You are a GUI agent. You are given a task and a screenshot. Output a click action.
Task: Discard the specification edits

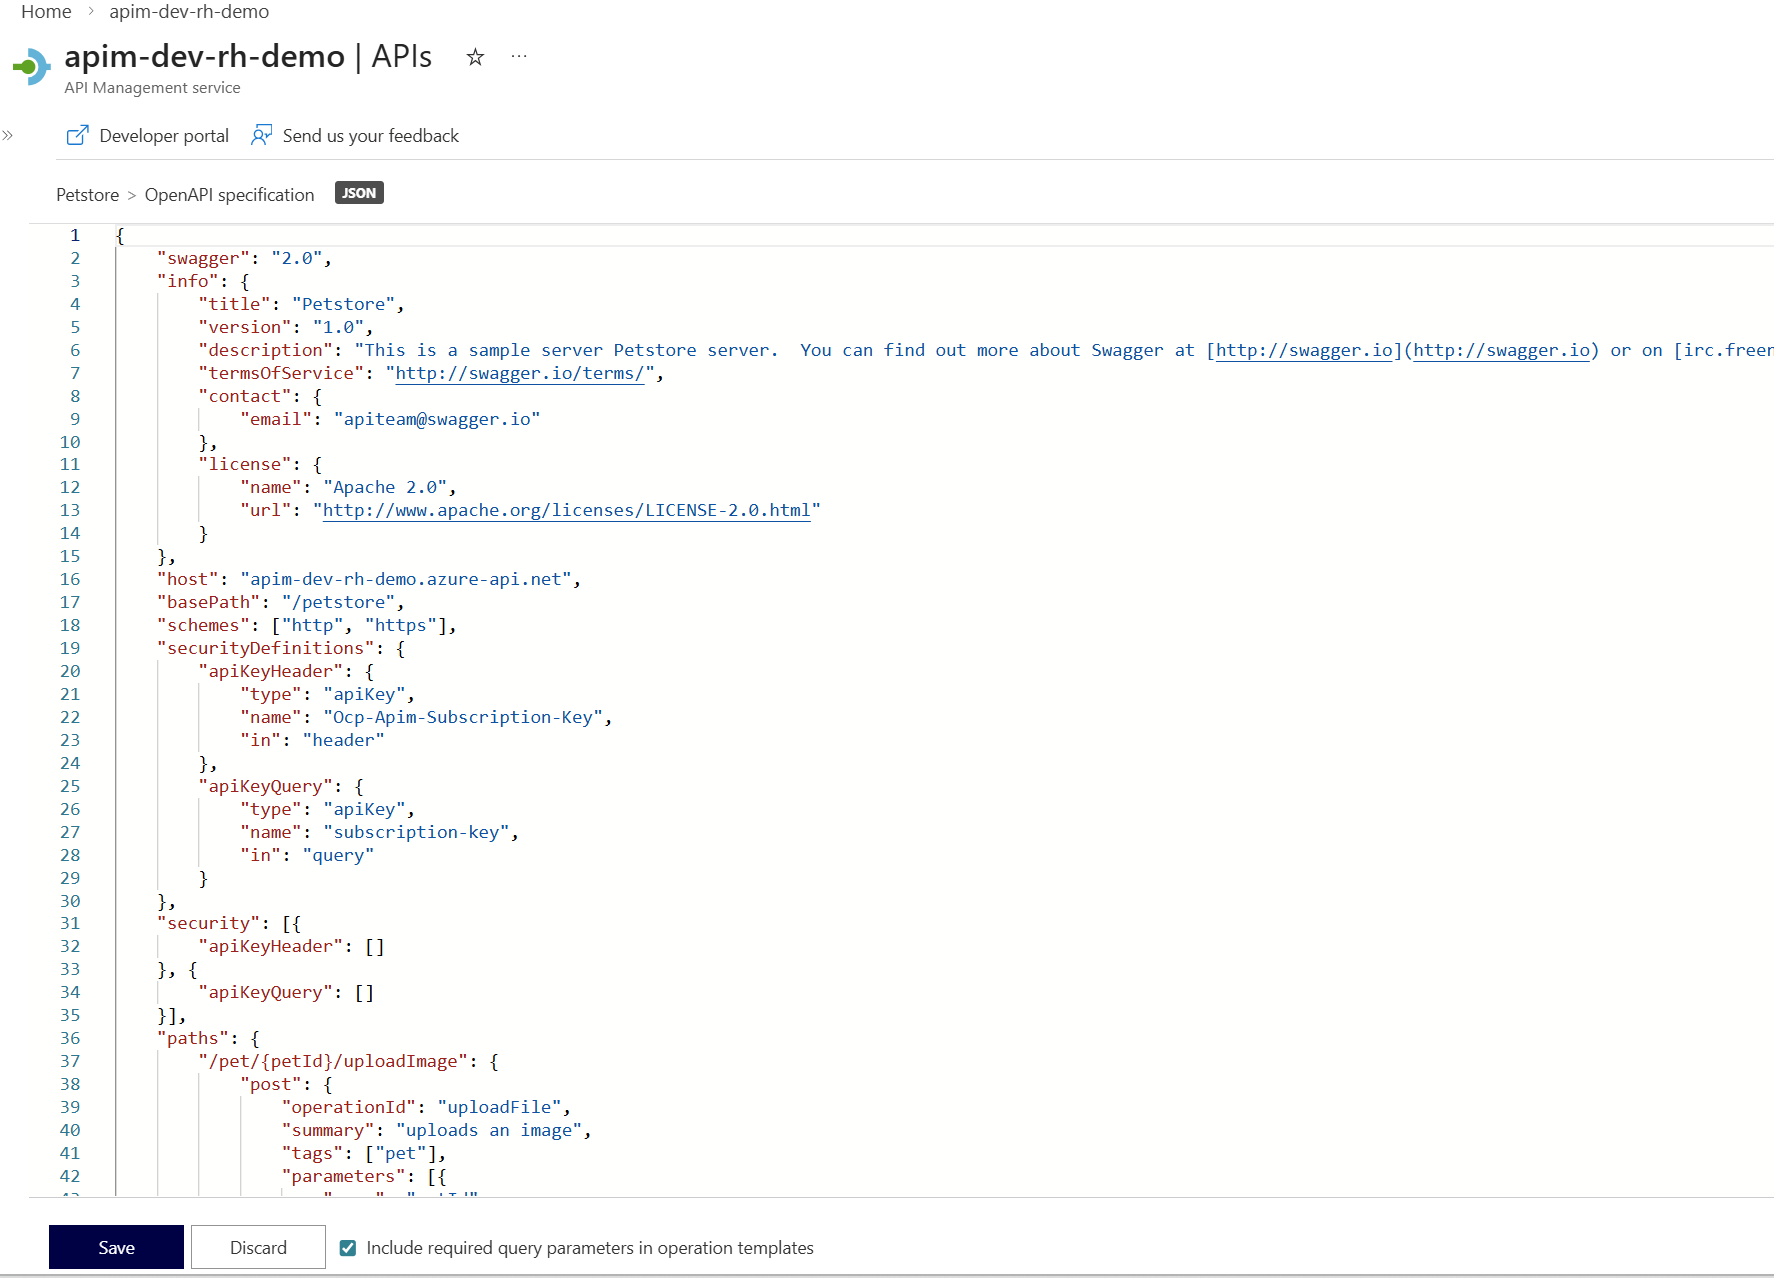[258, 1247]
